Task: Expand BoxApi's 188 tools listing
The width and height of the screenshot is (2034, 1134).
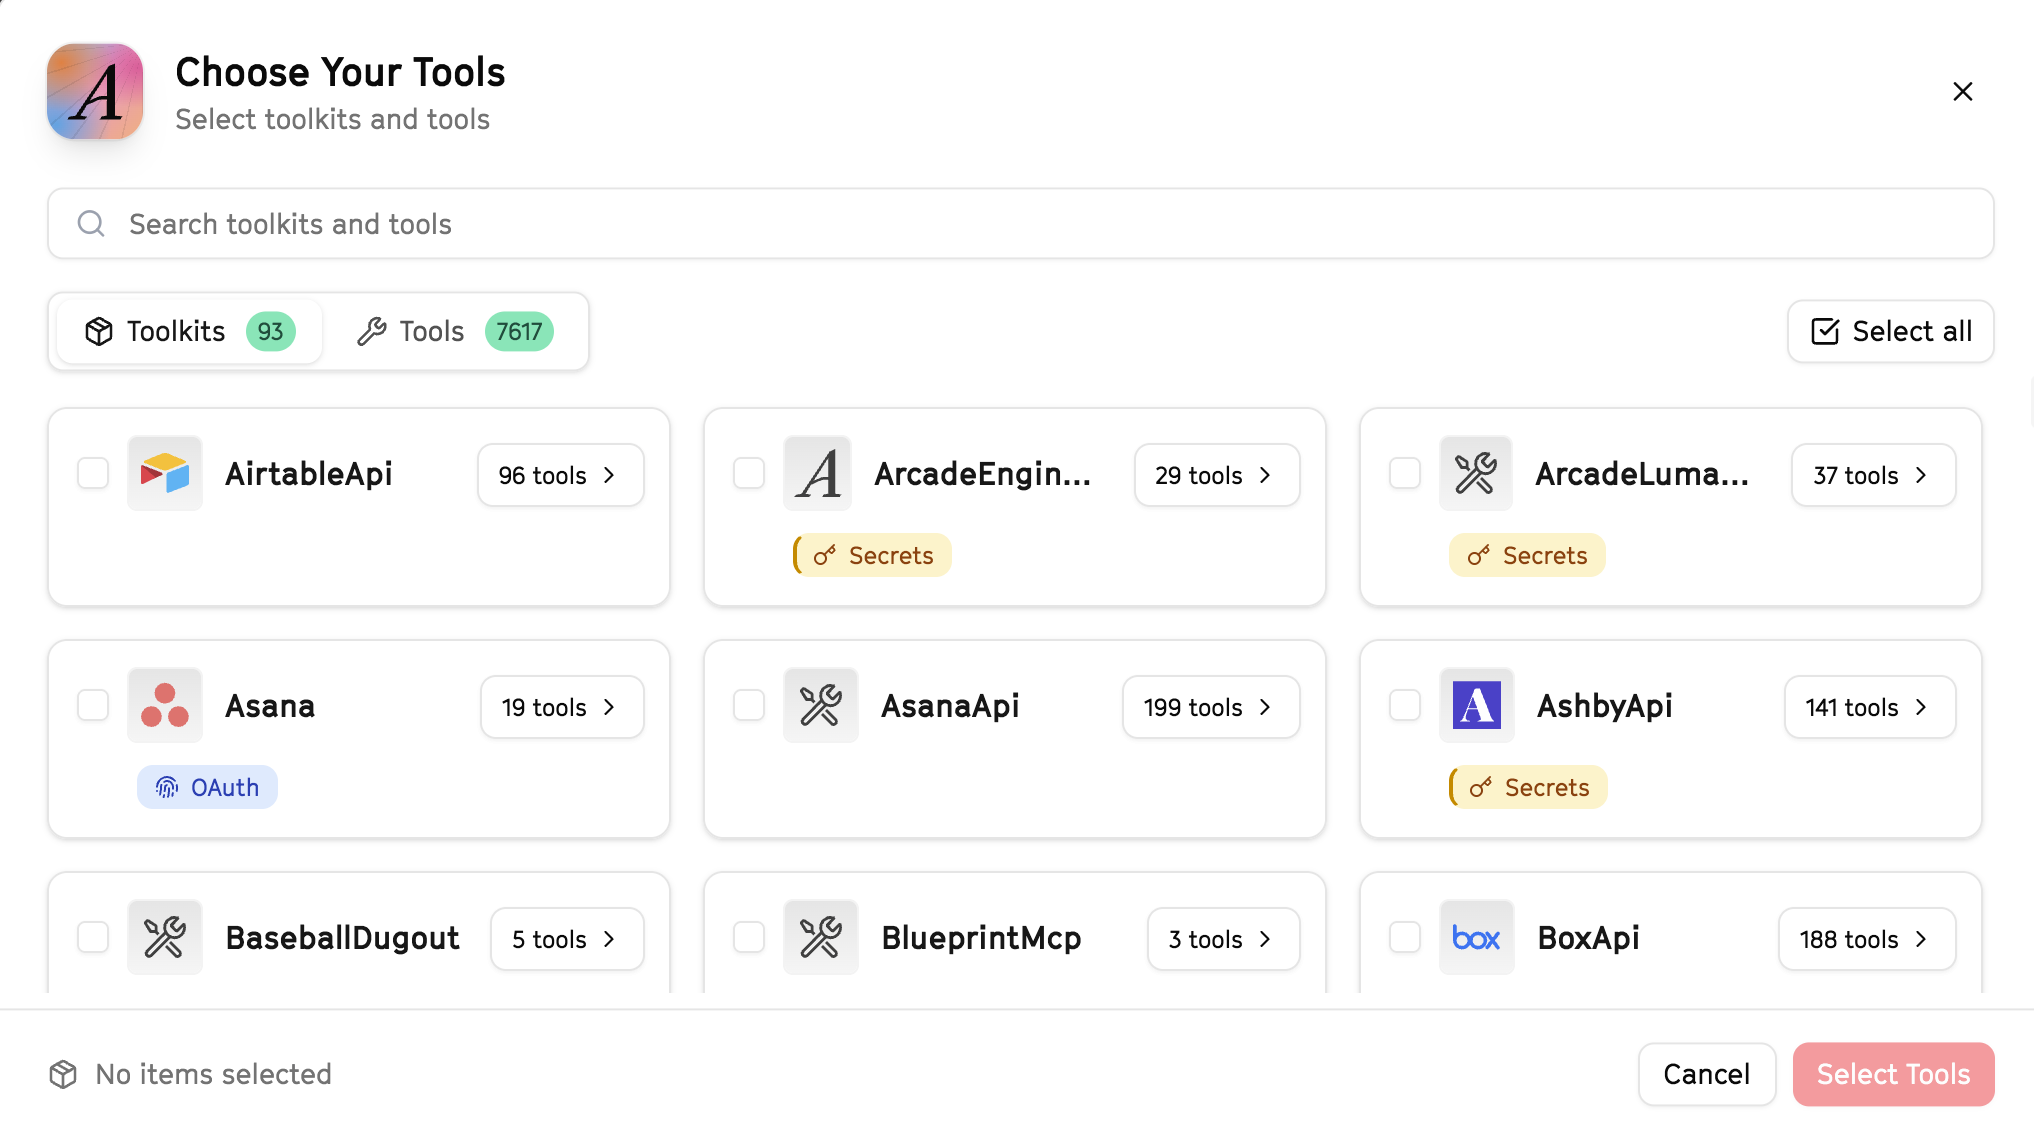Action: point(1866,939)
